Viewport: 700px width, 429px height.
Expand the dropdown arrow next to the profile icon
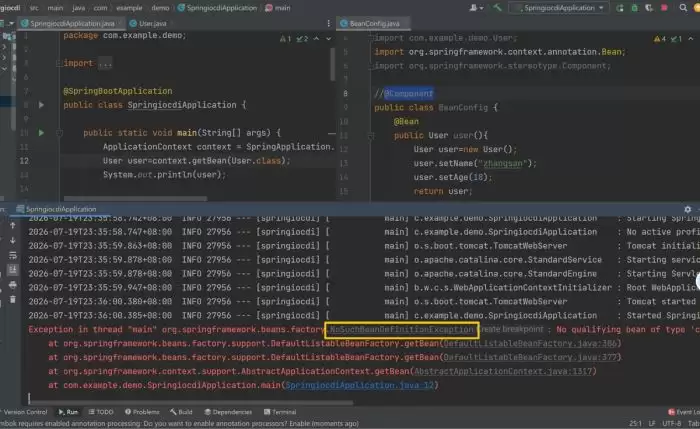click(481, 8)
